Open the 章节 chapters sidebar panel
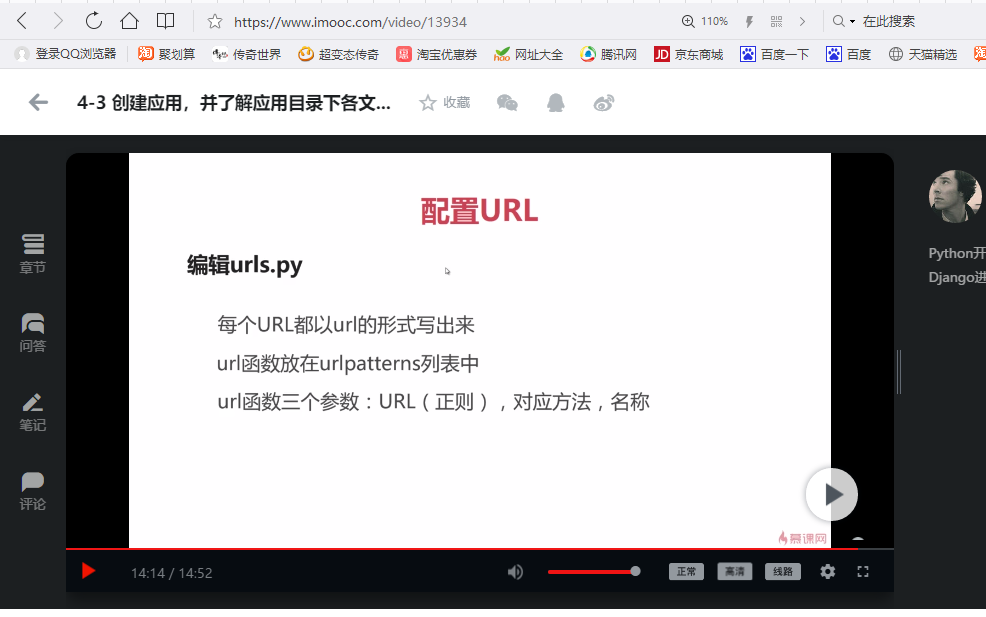The width and height of the screenshot is (986, 617). click(x=33, y=254)
